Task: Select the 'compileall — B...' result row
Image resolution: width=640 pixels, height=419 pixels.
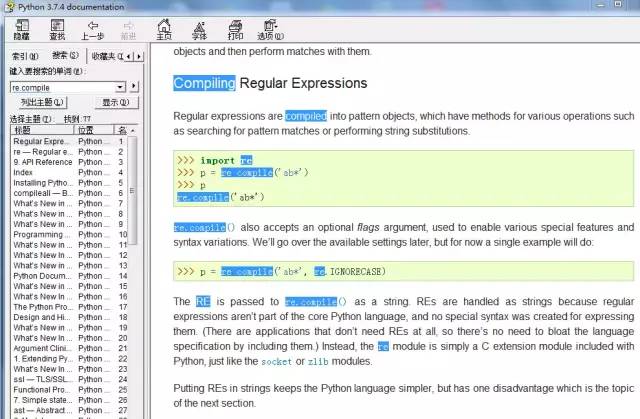Action: [69, 193]
